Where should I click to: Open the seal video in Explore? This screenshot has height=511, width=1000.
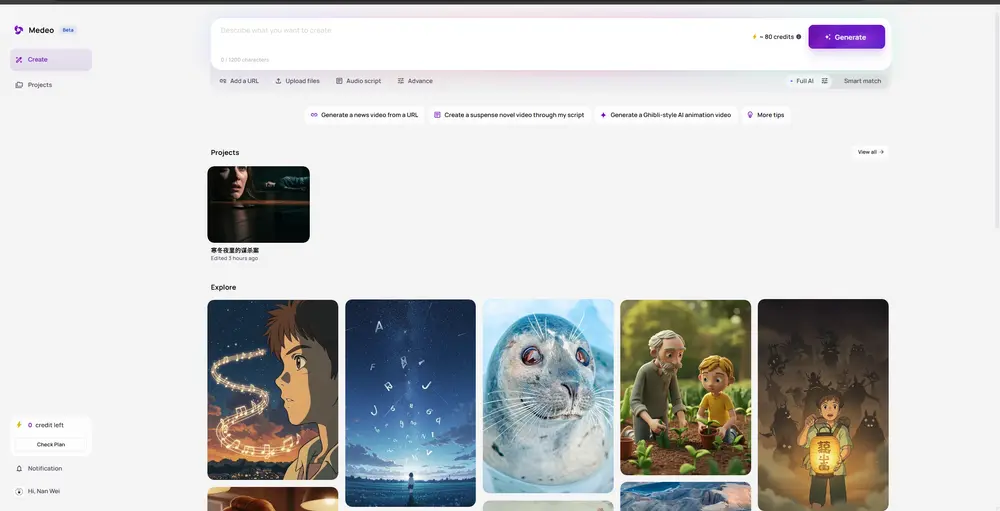[x=548, y=395]
